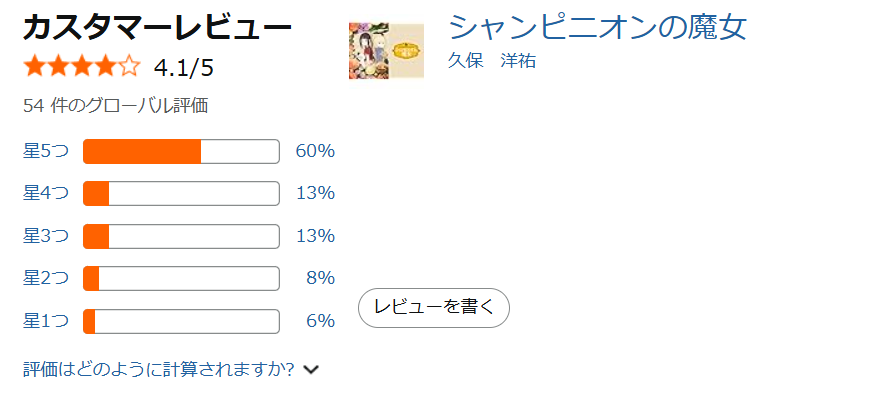886x403 pixels.
Task: Expand 評価はどのように計算されますか chevron
Action: click(x=311, y=370)
